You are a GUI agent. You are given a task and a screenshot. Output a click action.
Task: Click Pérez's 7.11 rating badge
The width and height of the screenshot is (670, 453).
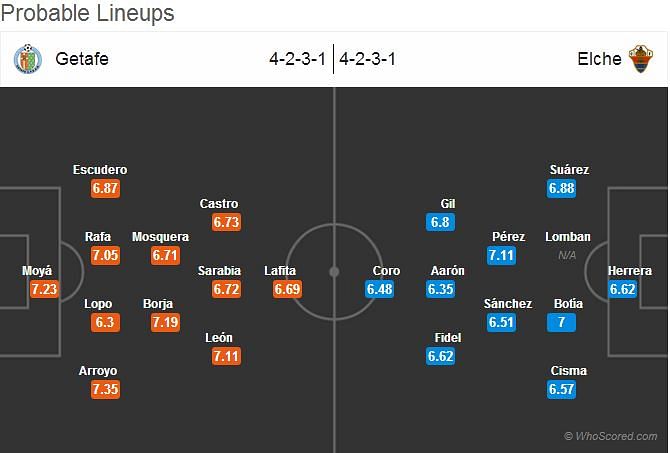[501, 256]
